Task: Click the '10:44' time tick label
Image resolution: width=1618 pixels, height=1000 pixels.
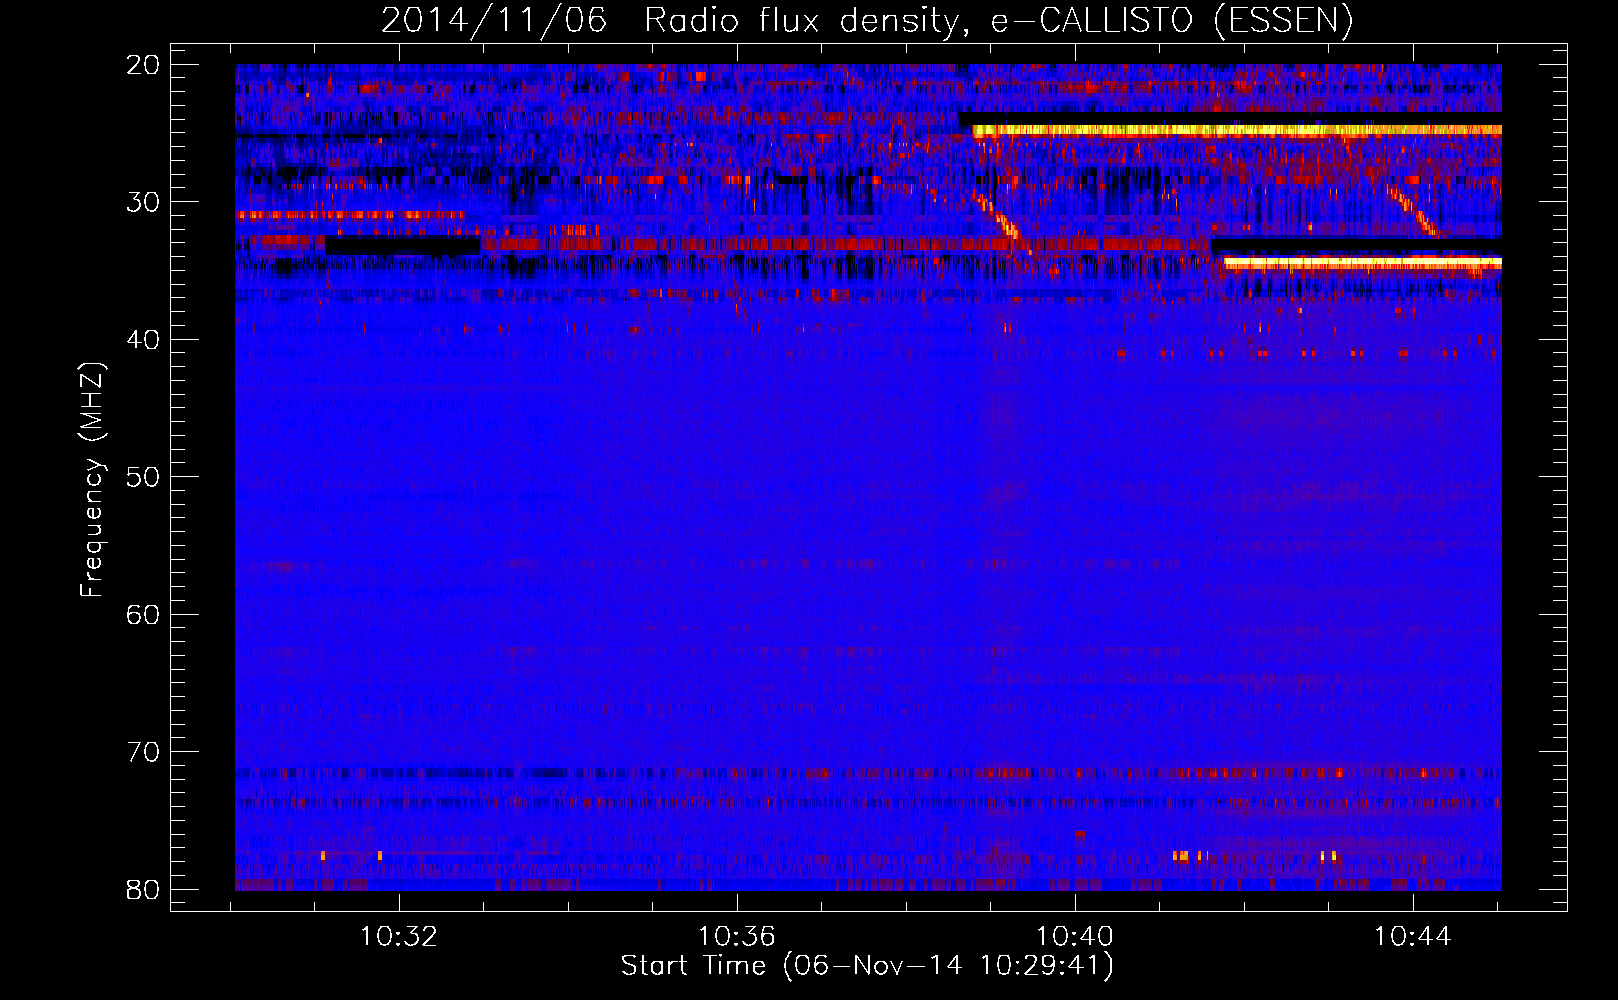Action: tap(1412, 937)
